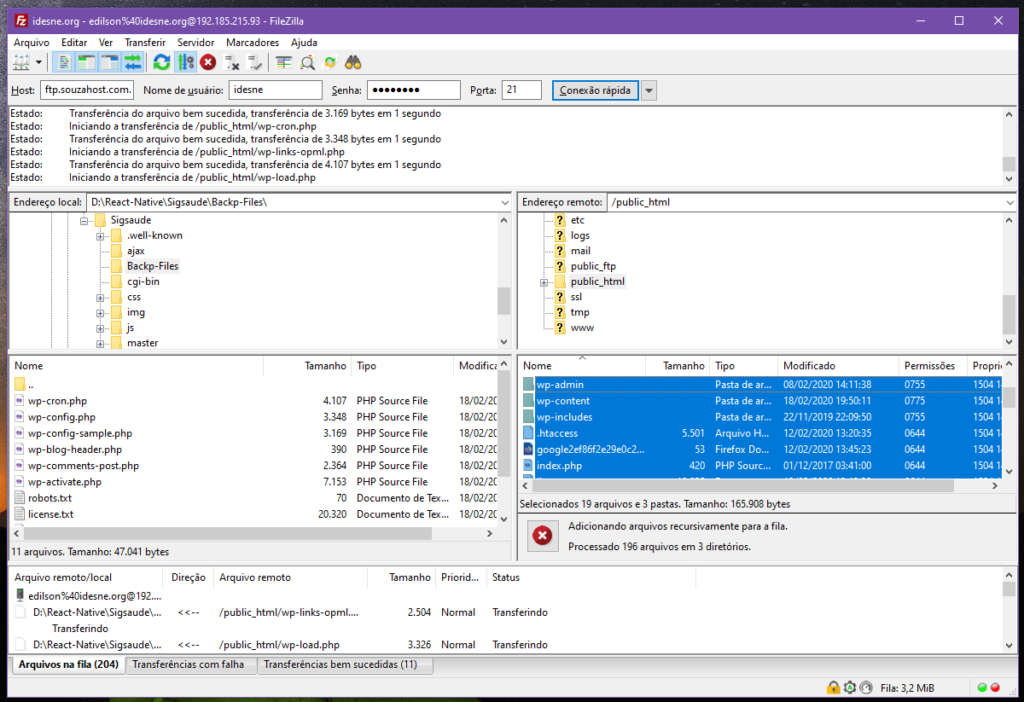The height and width of the screenshot is (702, 1024).
Task: Toggle processing of the transfer queue
Action: point(185,63)
